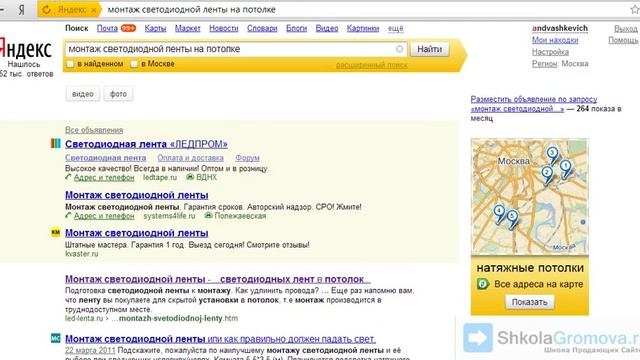Image resolution: width=640 pixels, height=360 pixels.
Task: Click the mail unread counter badge
Action: (x=128, y=28)
